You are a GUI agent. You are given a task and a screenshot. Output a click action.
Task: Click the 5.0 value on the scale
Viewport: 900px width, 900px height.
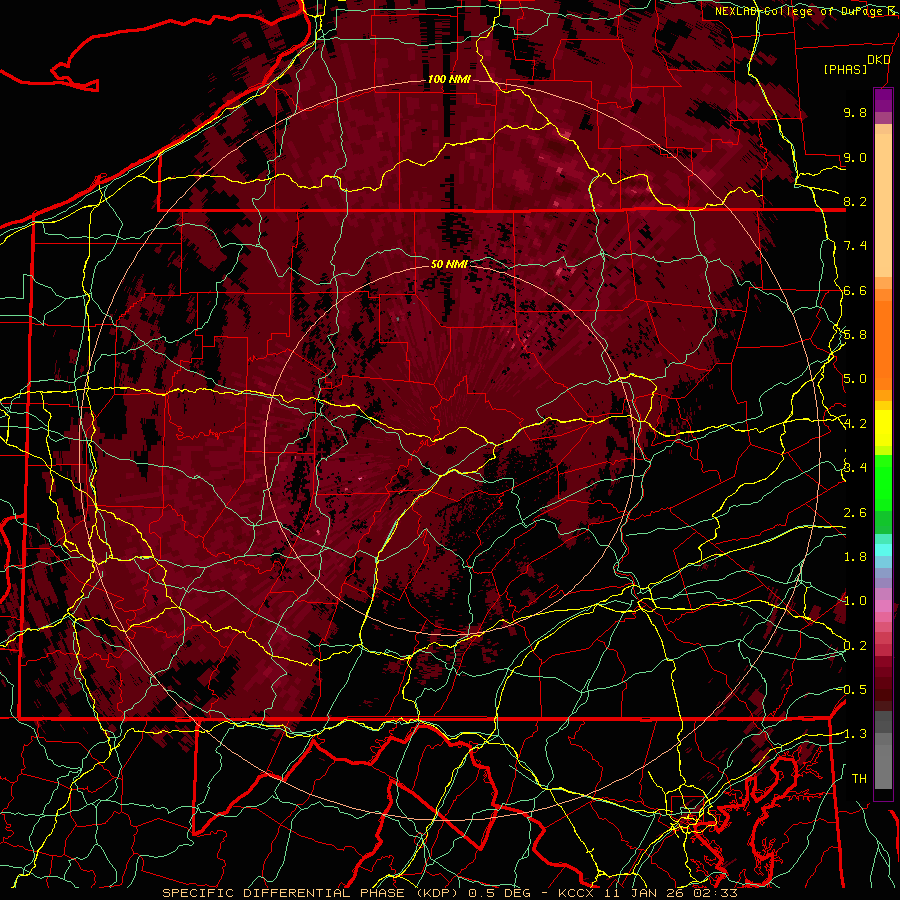click(855, 379)
